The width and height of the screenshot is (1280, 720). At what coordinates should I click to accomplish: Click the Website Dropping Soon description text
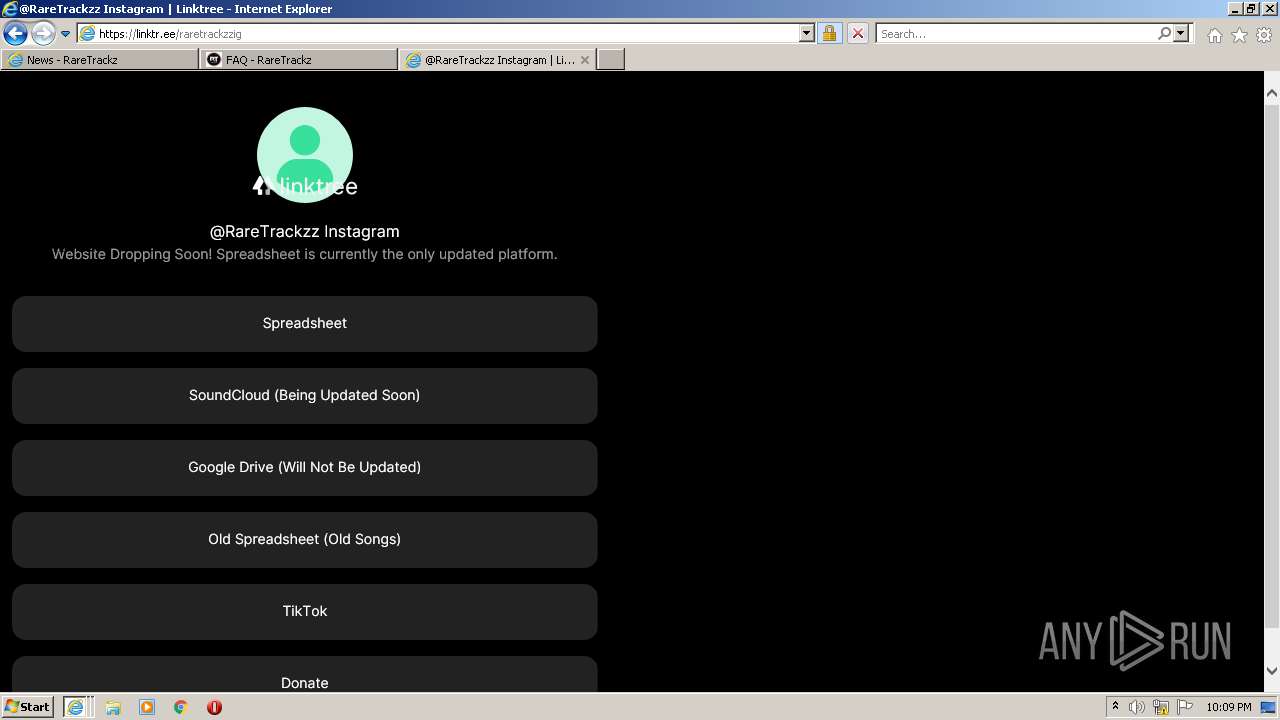[x=305, y=254]
